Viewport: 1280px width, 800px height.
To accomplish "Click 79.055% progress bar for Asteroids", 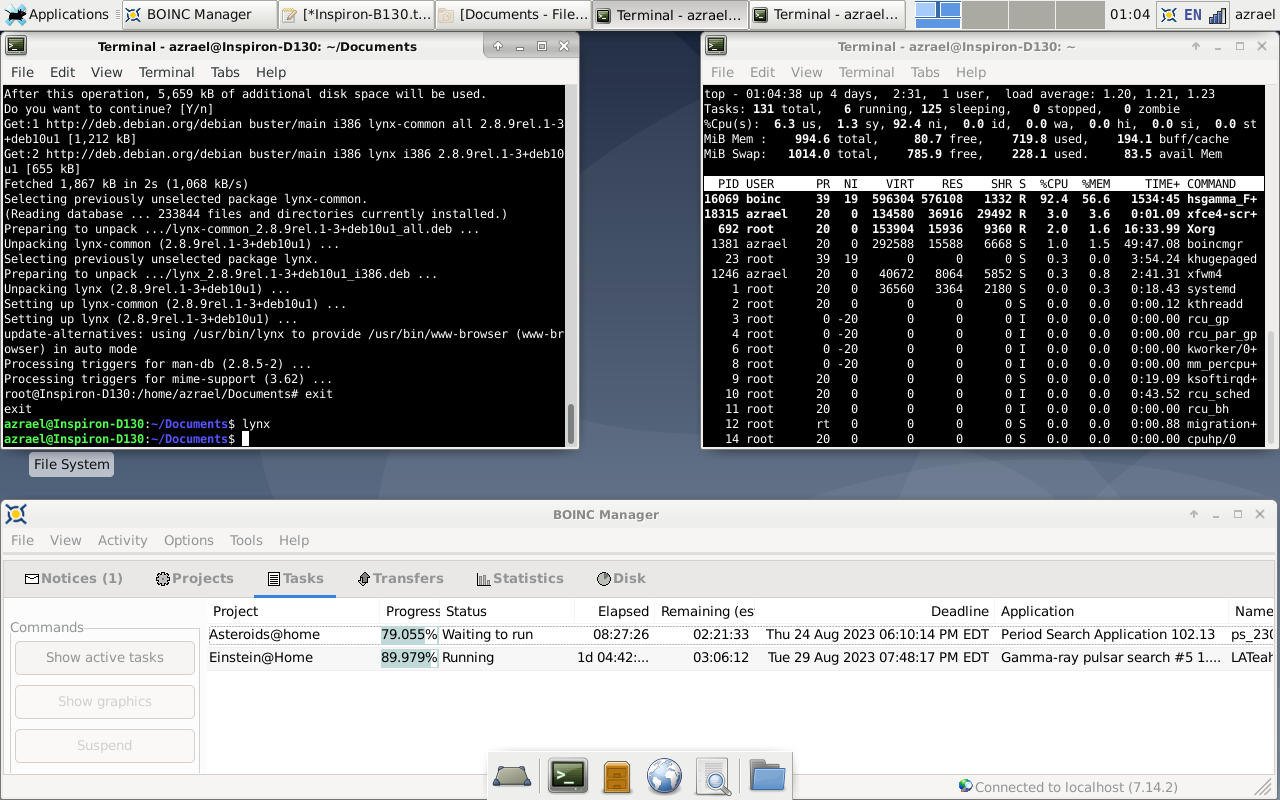I will (x=410, y=634).
